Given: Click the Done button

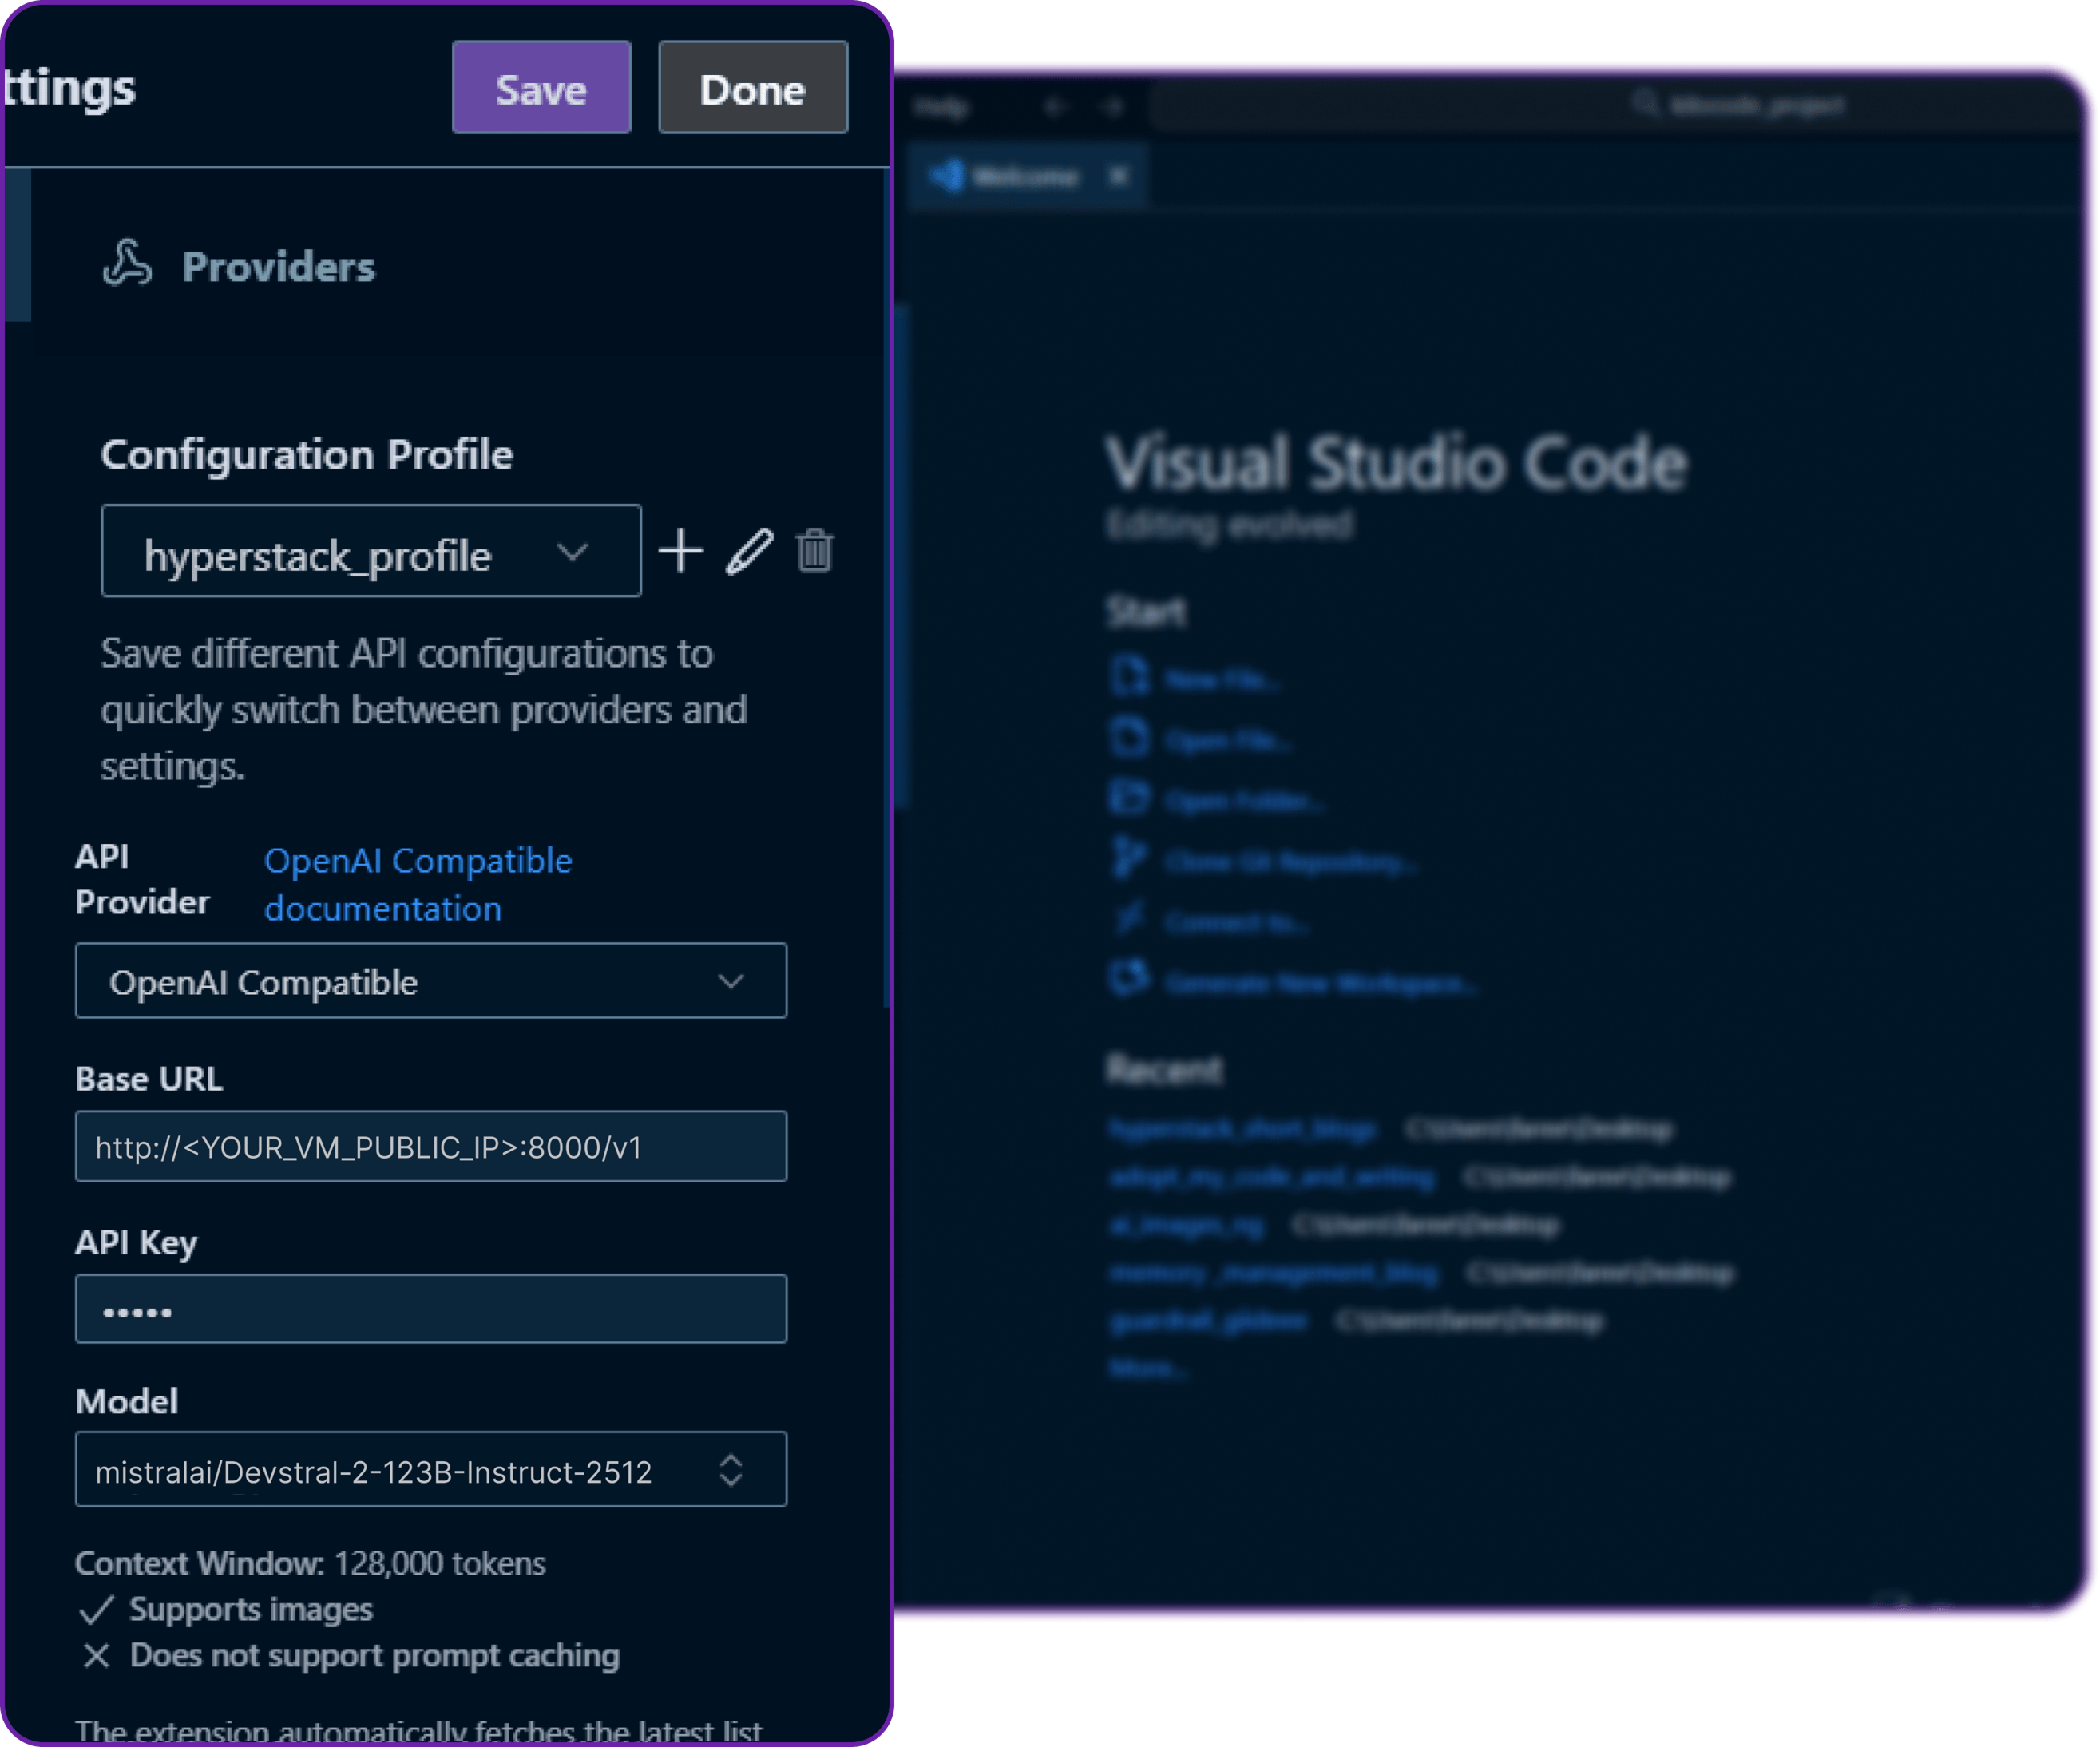Looking at the screenshot, I should coord(752,88).
